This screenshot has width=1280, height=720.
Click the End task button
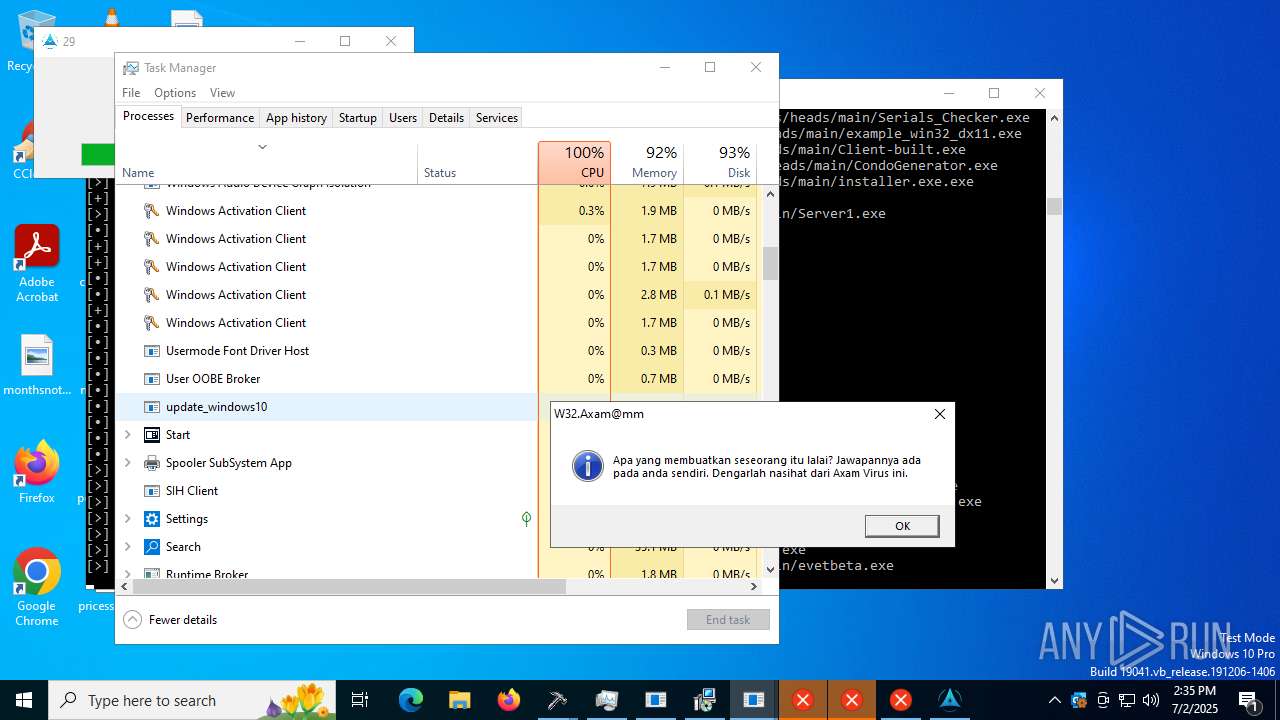tap(728, 620)
